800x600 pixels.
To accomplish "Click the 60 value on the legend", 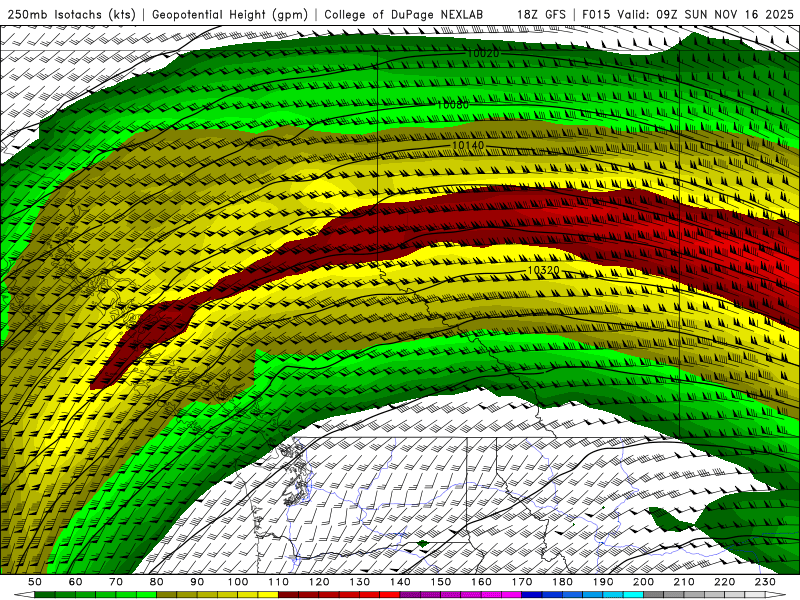I will [x=76, y=582].
